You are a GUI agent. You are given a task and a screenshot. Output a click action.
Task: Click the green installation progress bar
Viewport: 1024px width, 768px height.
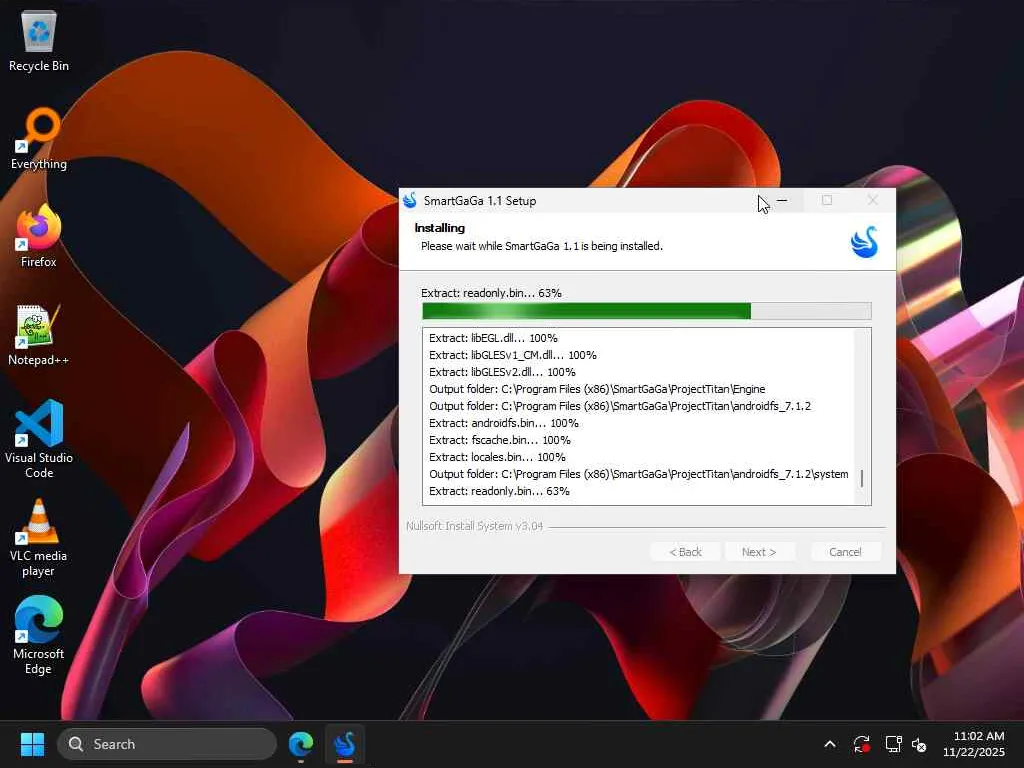[647, 311]
